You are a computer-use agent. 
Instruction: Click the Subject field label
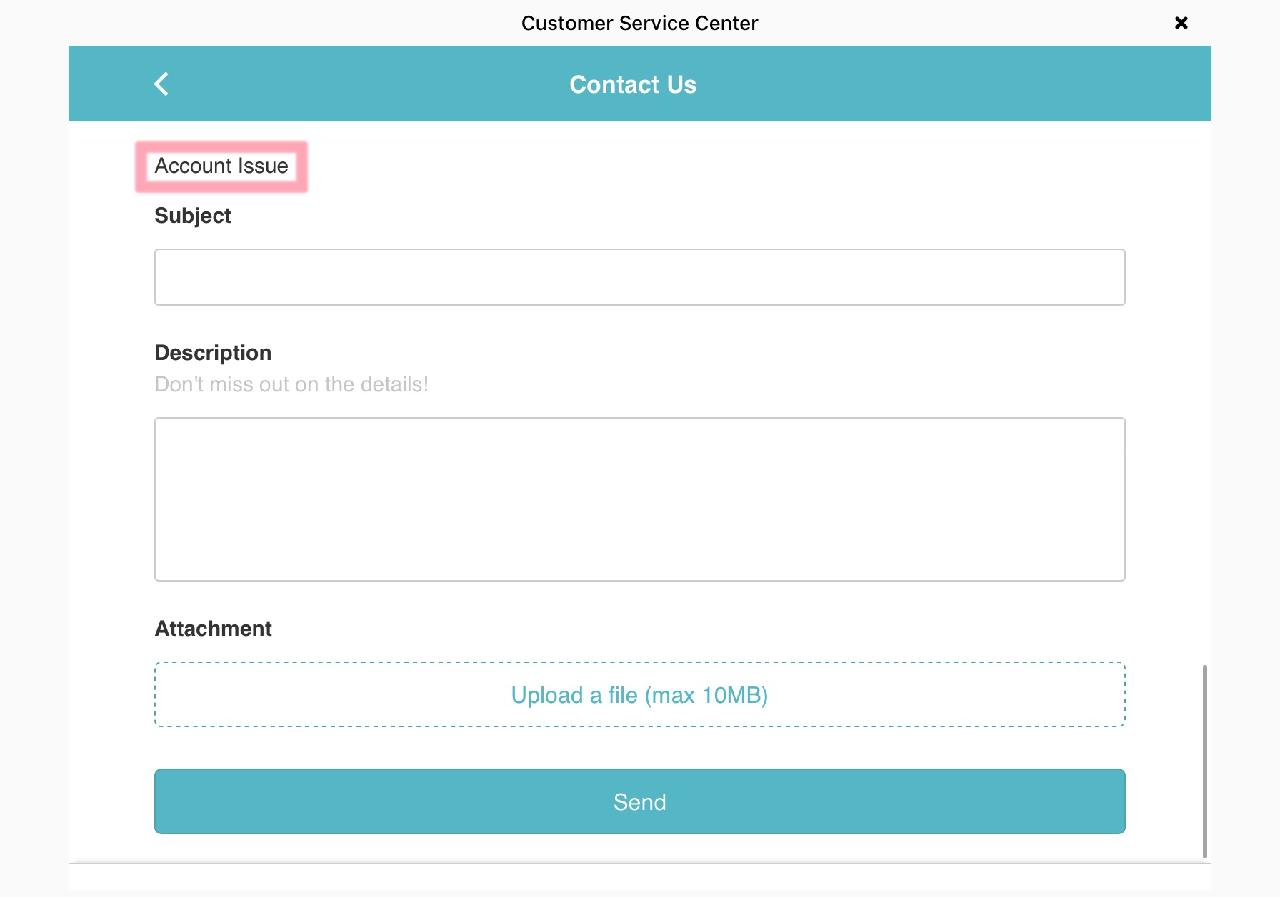click(193, 216)
